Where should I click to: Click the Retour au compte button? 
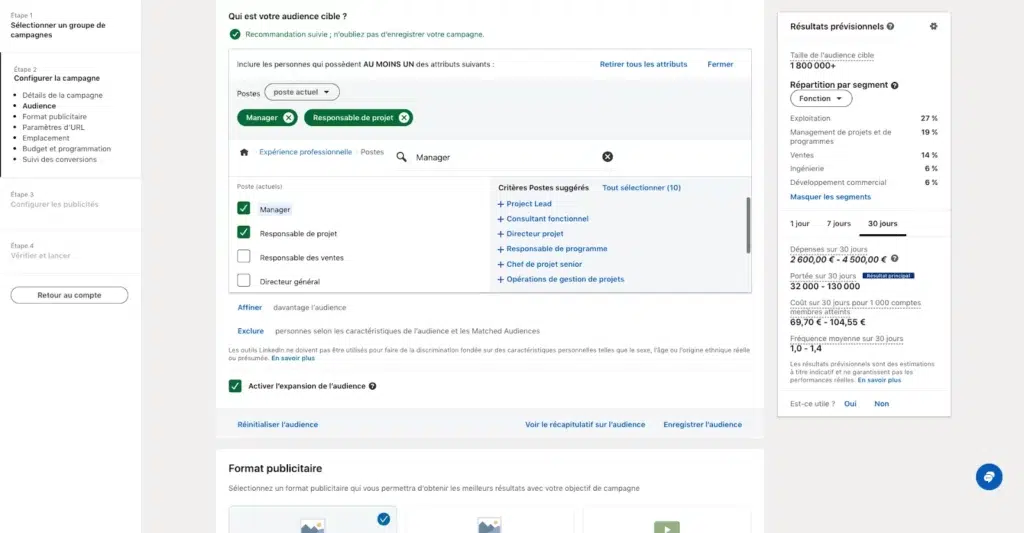(x=69, y=295)
